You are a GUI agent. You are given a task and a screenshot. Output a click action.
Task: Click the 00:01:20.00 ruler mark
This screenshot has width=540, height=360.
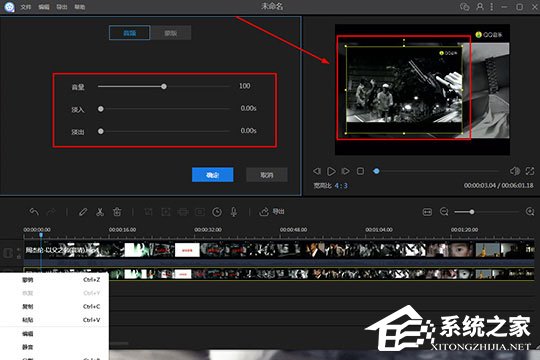coord(464,229)
